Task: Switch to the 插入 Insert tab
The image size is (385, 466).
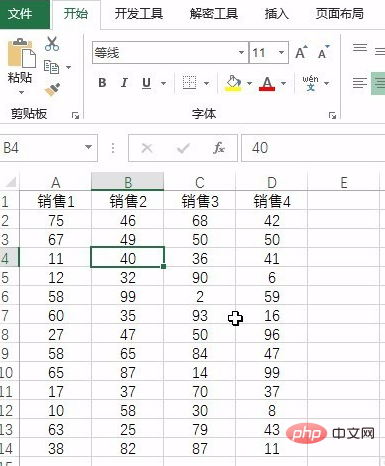Action: coord(277,14)
